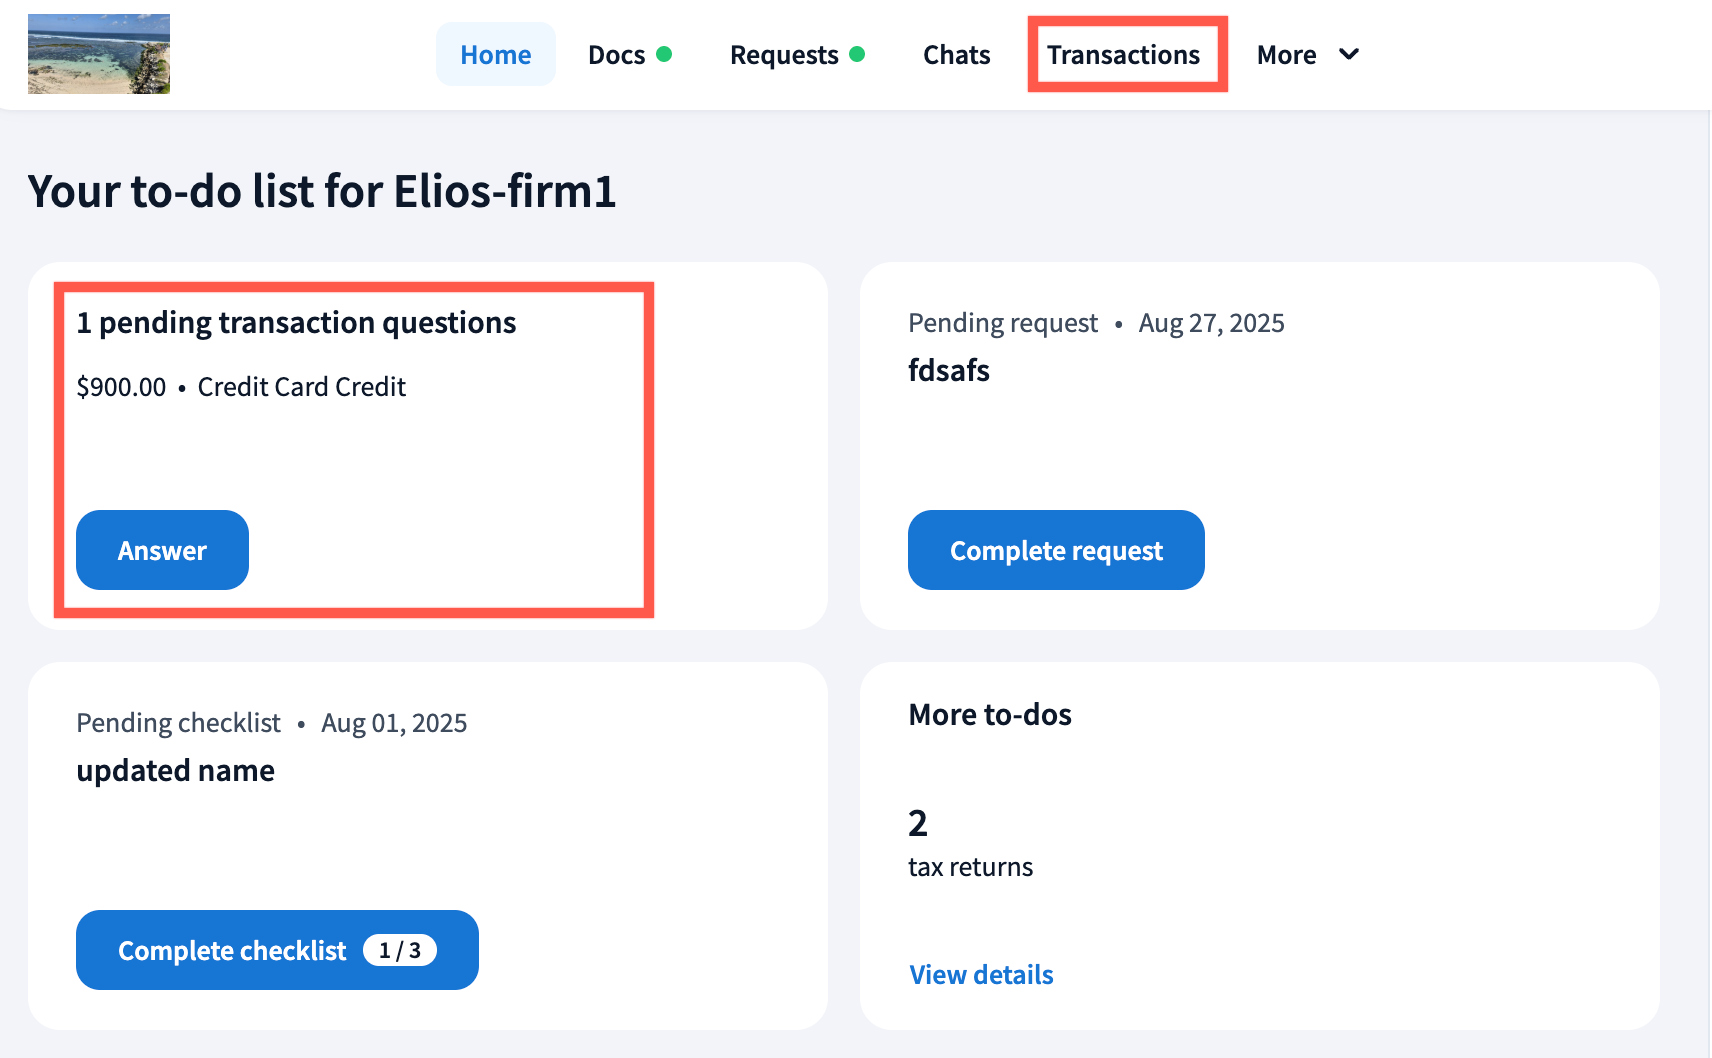This screenshot has height=1058, width=1712.
Task: Select the pending transaction questions heading
Action: 296,323
